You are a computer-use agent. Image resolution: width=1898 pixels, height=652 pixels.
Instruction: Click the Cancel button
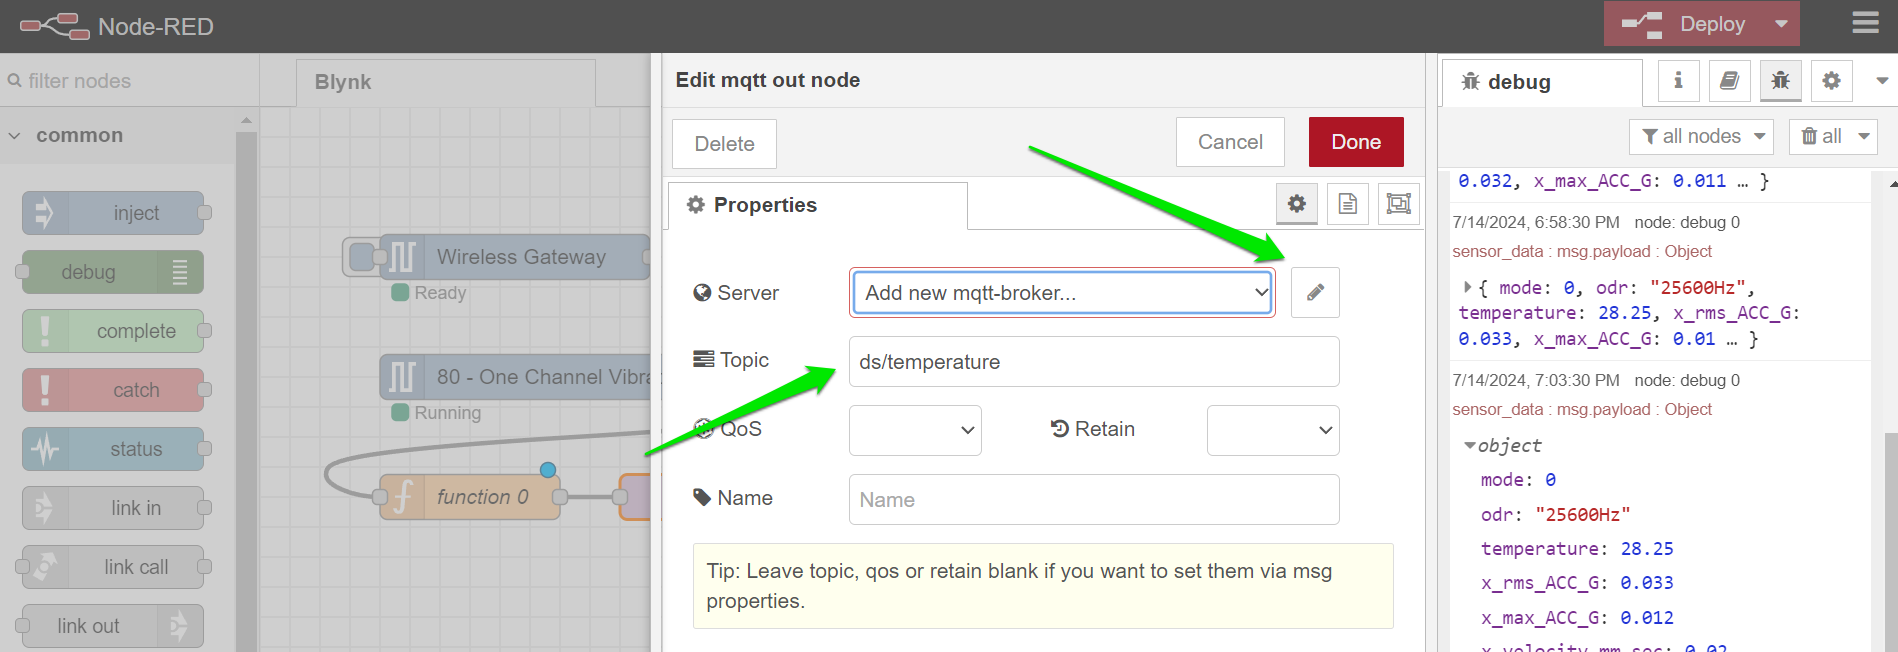[1230, 142]
